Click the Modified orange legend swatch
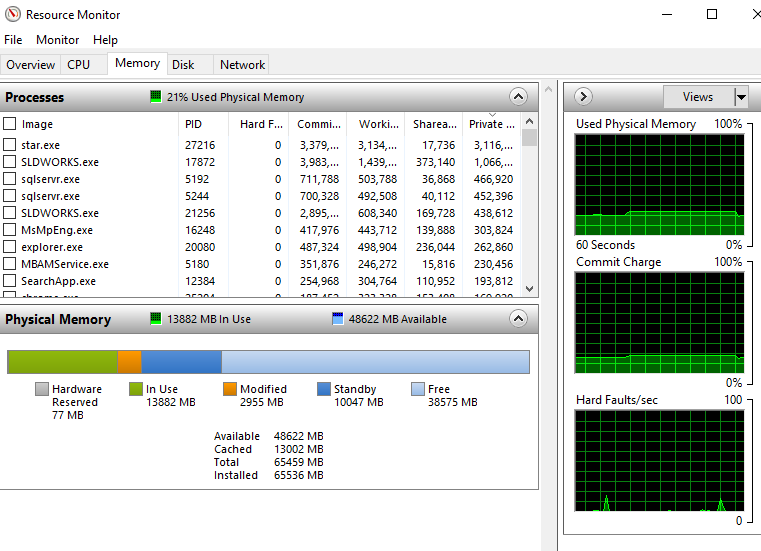Screen dimensions: 761x551 click(x=230, y=389)
